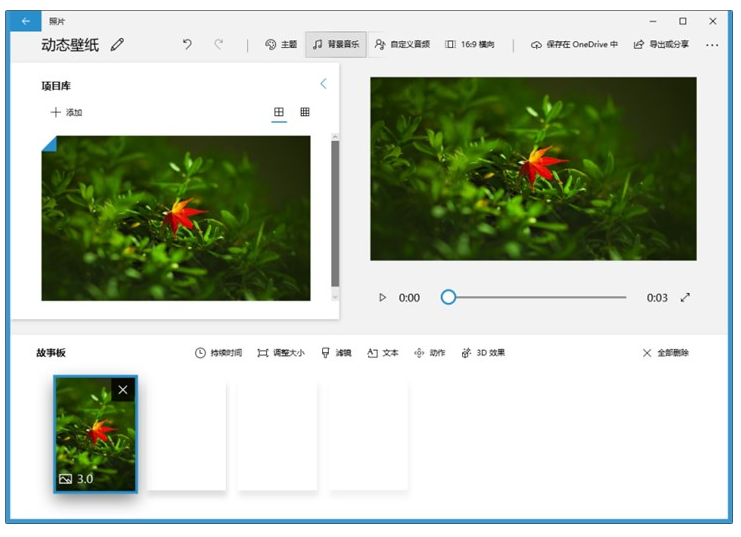Open 滤镜 filters for the clip
This screenshot has width=741, height=537.
tap(336, 353)
